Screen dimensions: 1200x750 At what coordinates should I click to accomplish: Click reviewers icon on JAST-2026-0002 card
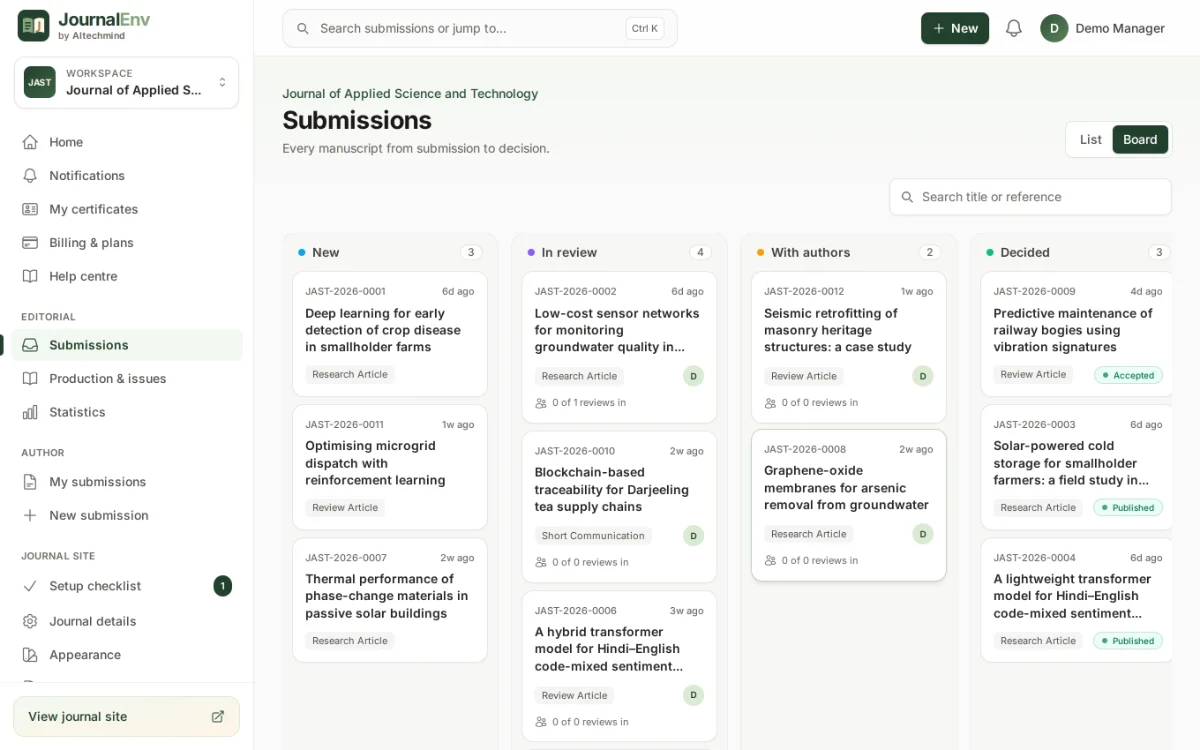click(x=541, y=403)
